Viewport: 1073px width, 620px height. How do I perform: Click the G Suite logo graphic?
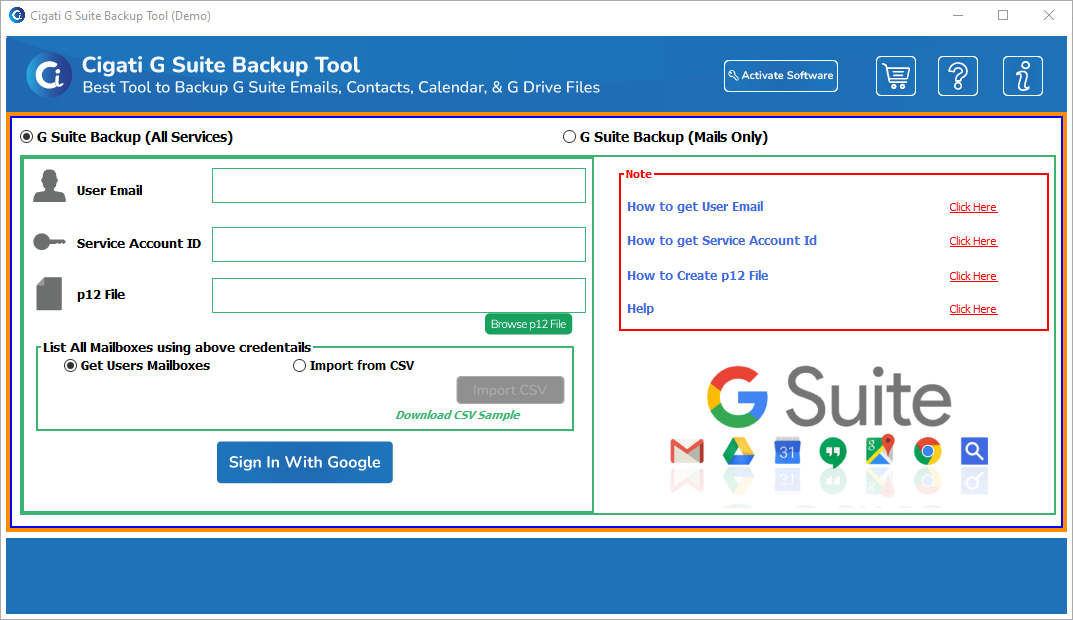click(829, 397)
